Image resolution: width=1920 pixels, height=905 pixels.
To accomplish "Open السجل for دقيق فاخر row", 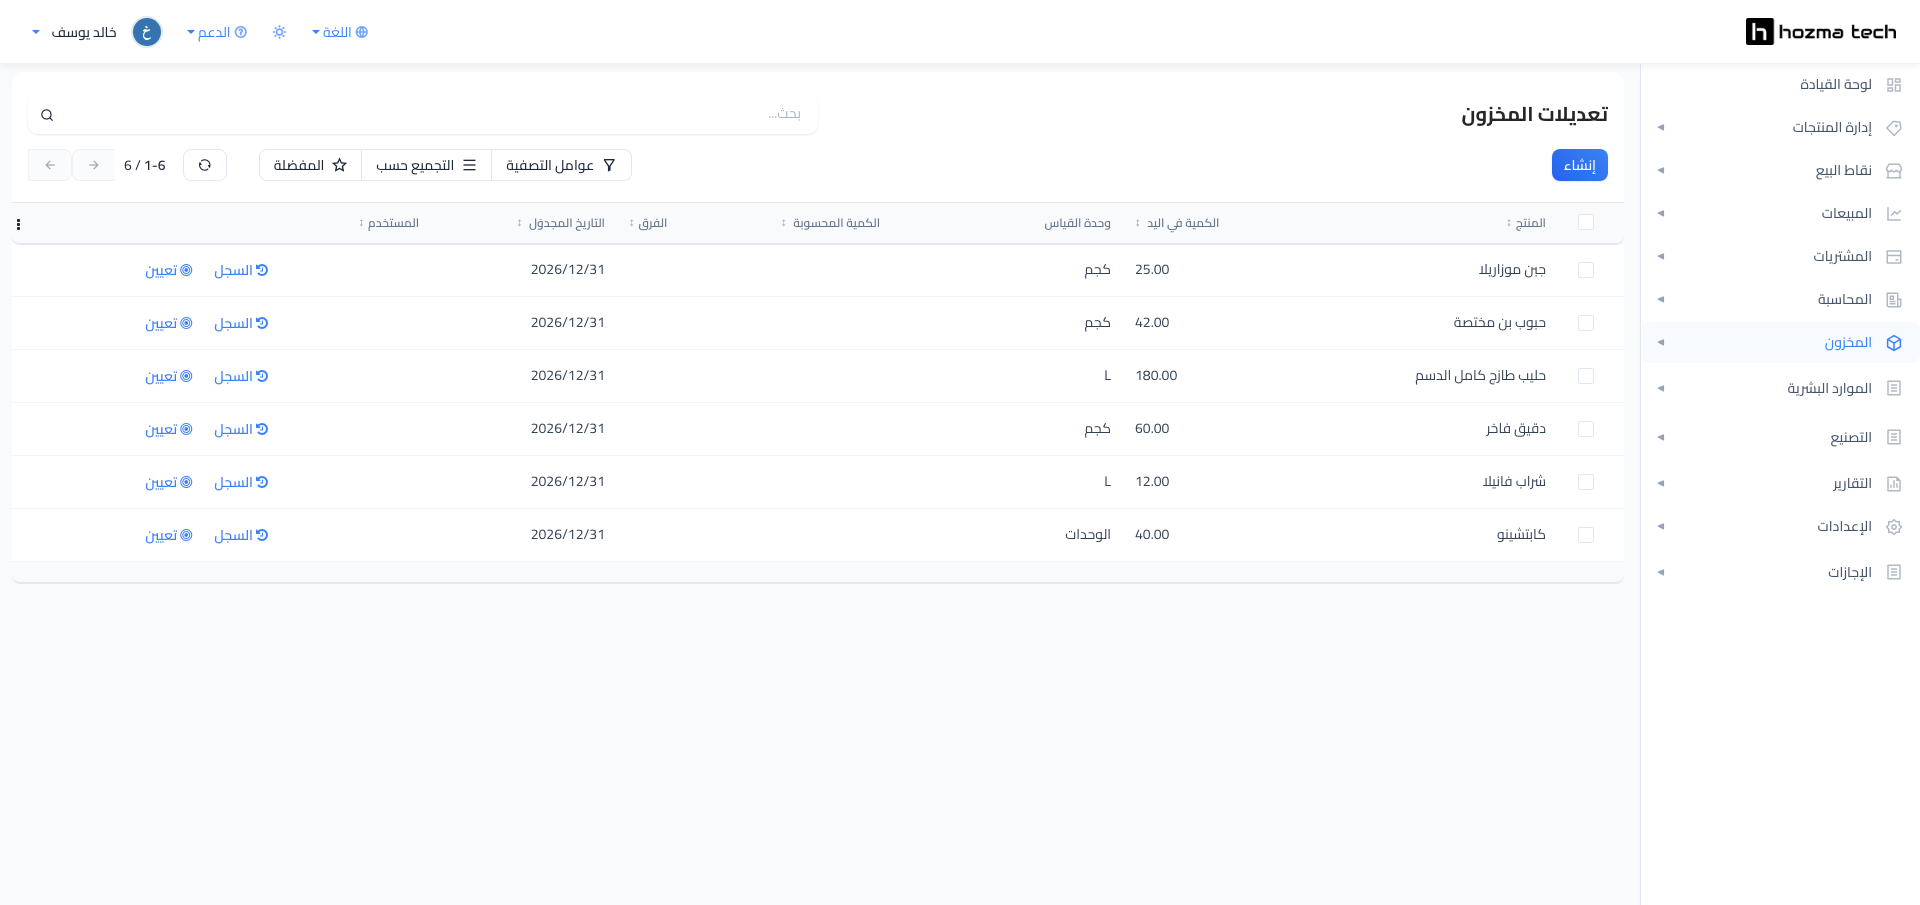I will click(241, 429).
